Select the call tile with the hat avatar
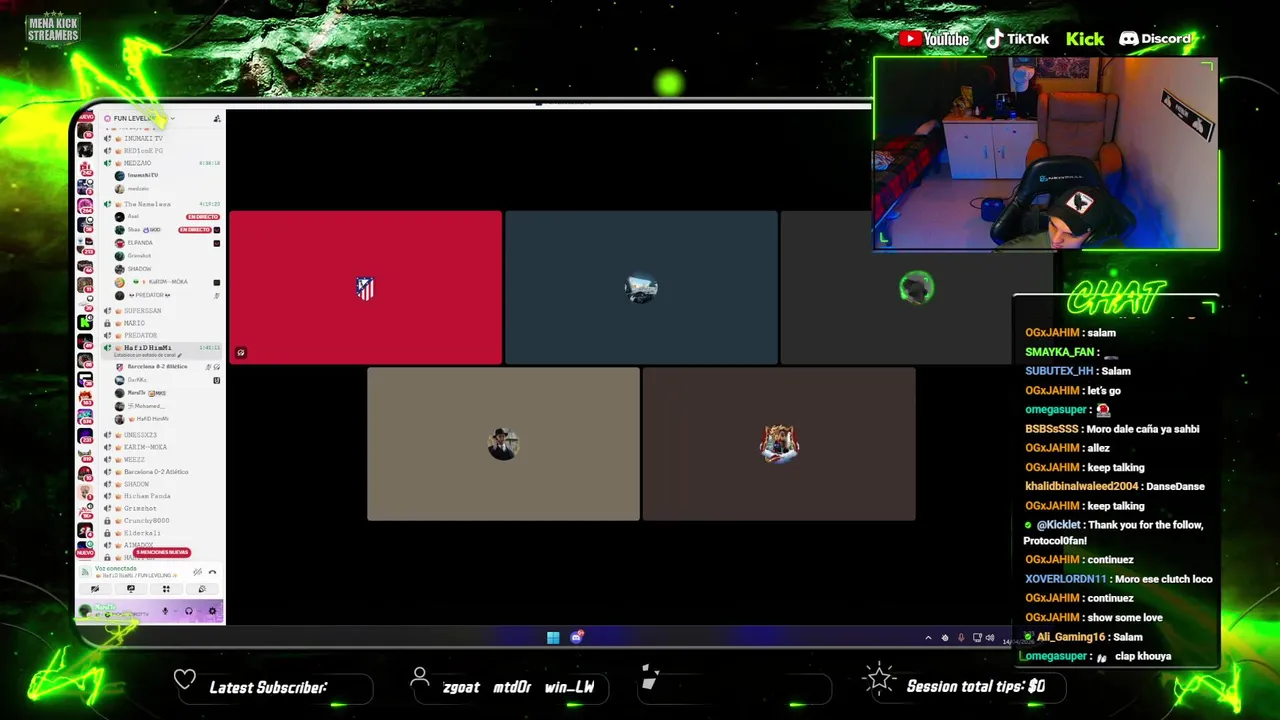Viewport: 1280px width, 720px height. coord(503,444)
